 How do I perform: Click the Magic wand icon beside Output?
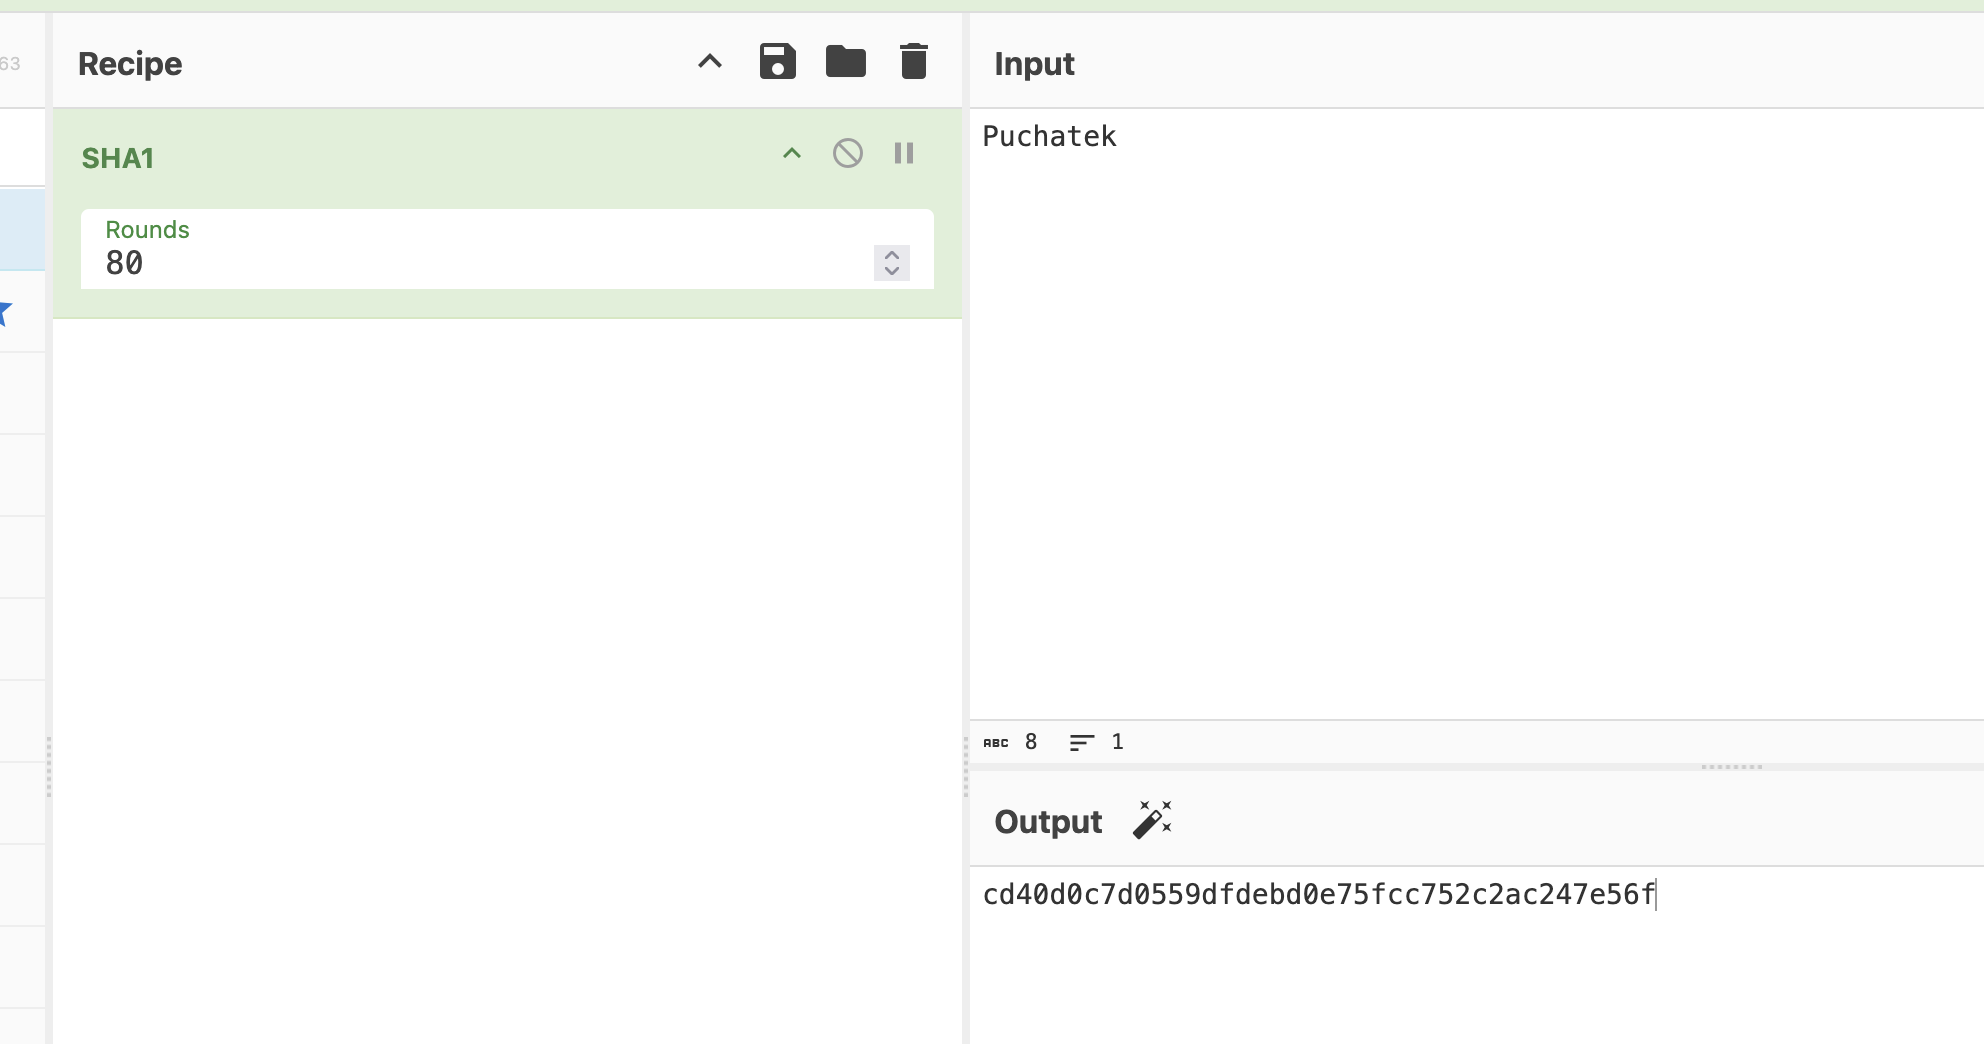point(1152,820)
